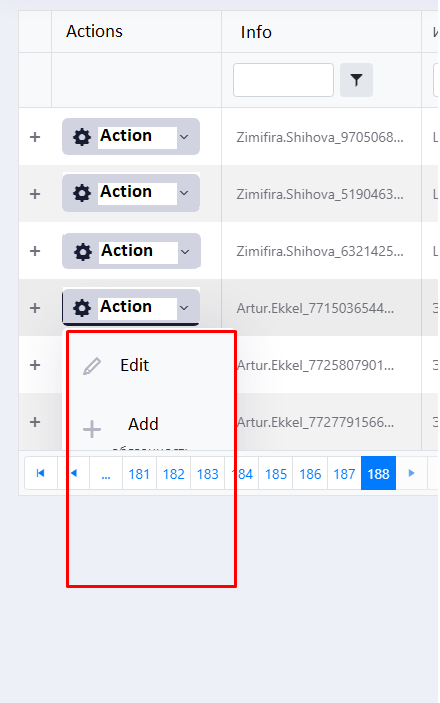Go to the first page using the skip-back icon

(40, 473)
